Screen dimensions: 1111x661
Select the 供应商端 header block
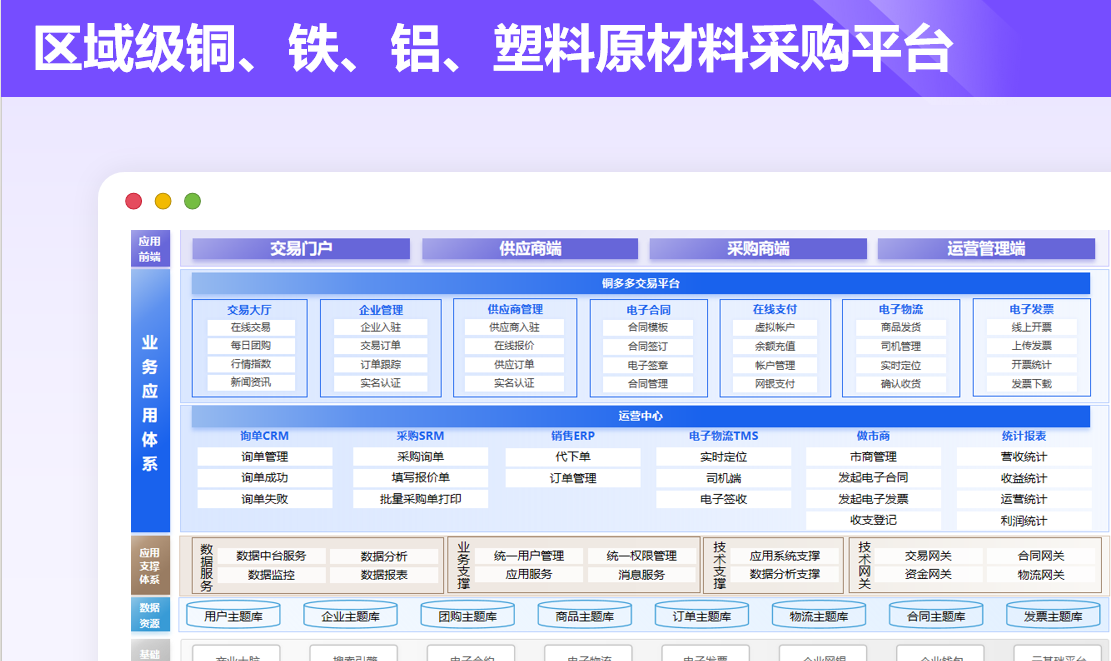click(530, 249)
